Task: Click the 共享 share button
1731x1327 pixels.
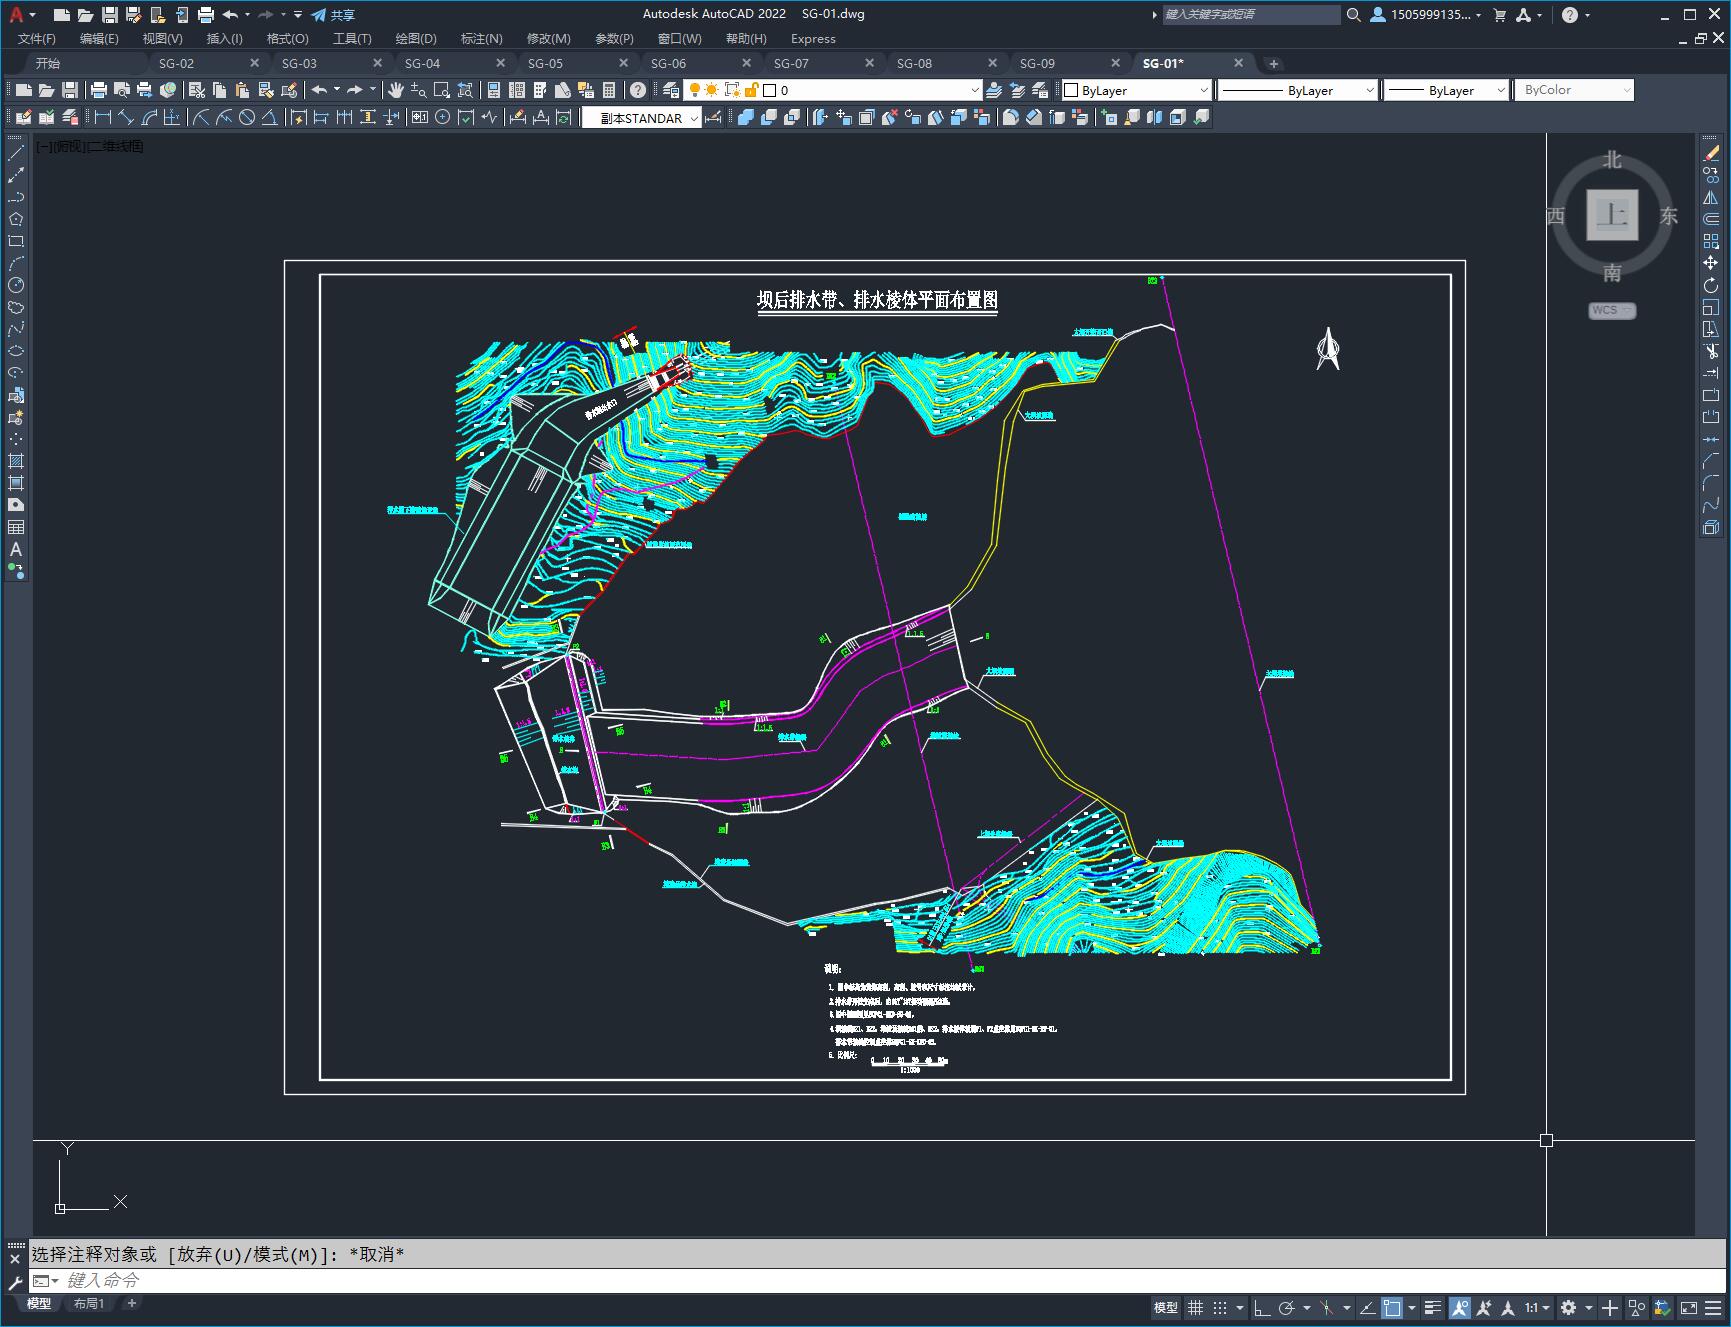Action: [x=333, y=15]
